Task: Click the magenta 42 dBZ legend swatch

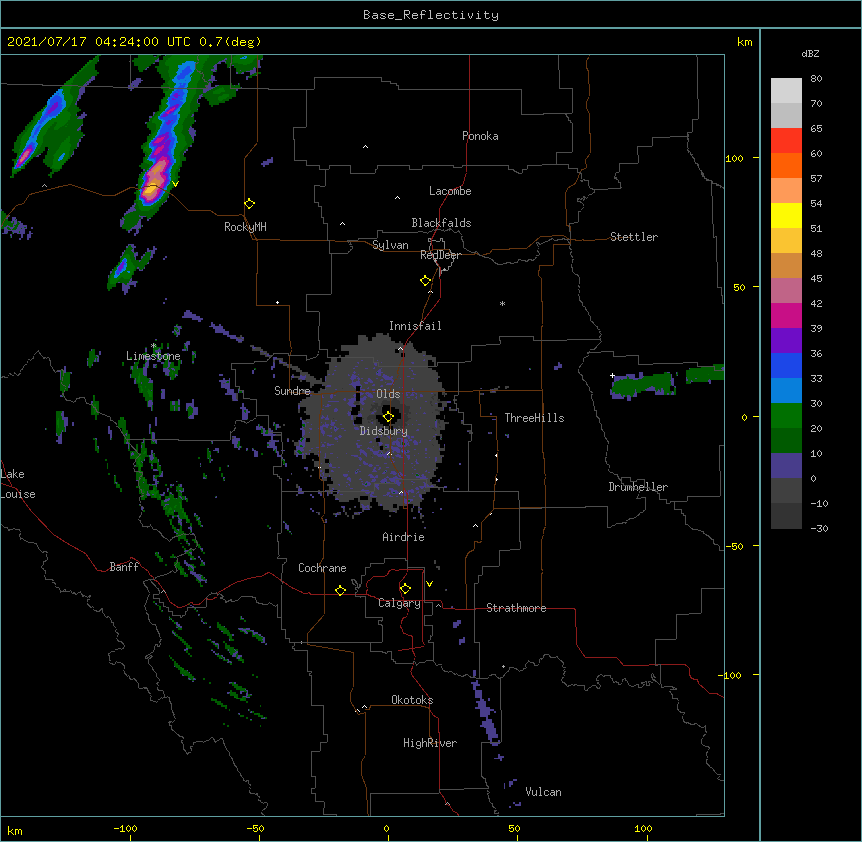Action: coord(786,315)
